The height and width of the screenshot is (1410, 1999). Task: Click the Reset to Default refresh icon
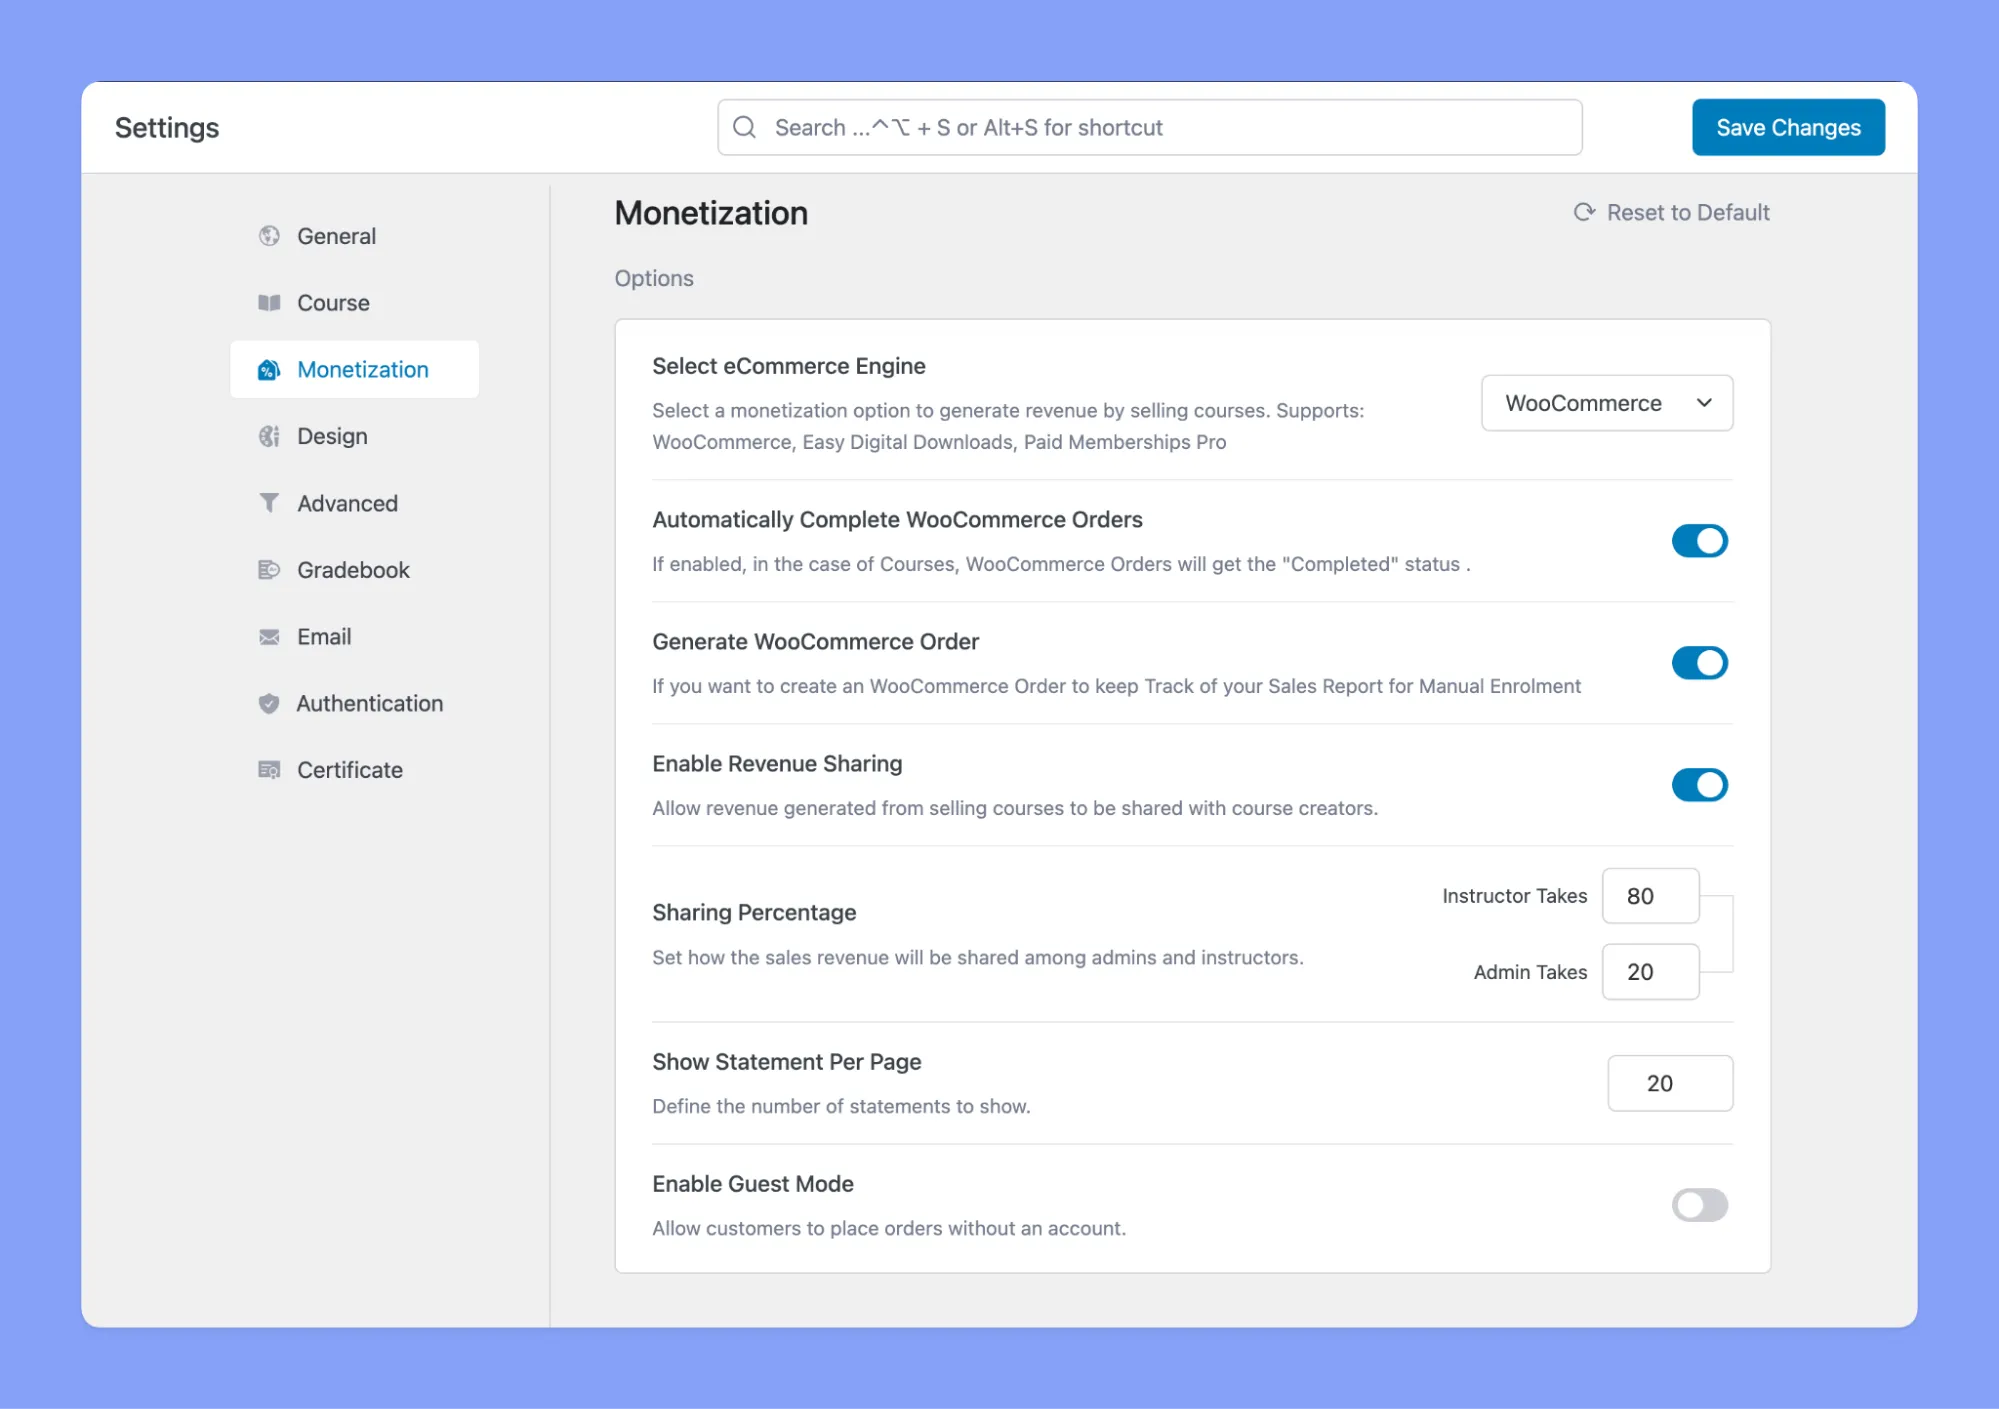tap(1584, 212)
